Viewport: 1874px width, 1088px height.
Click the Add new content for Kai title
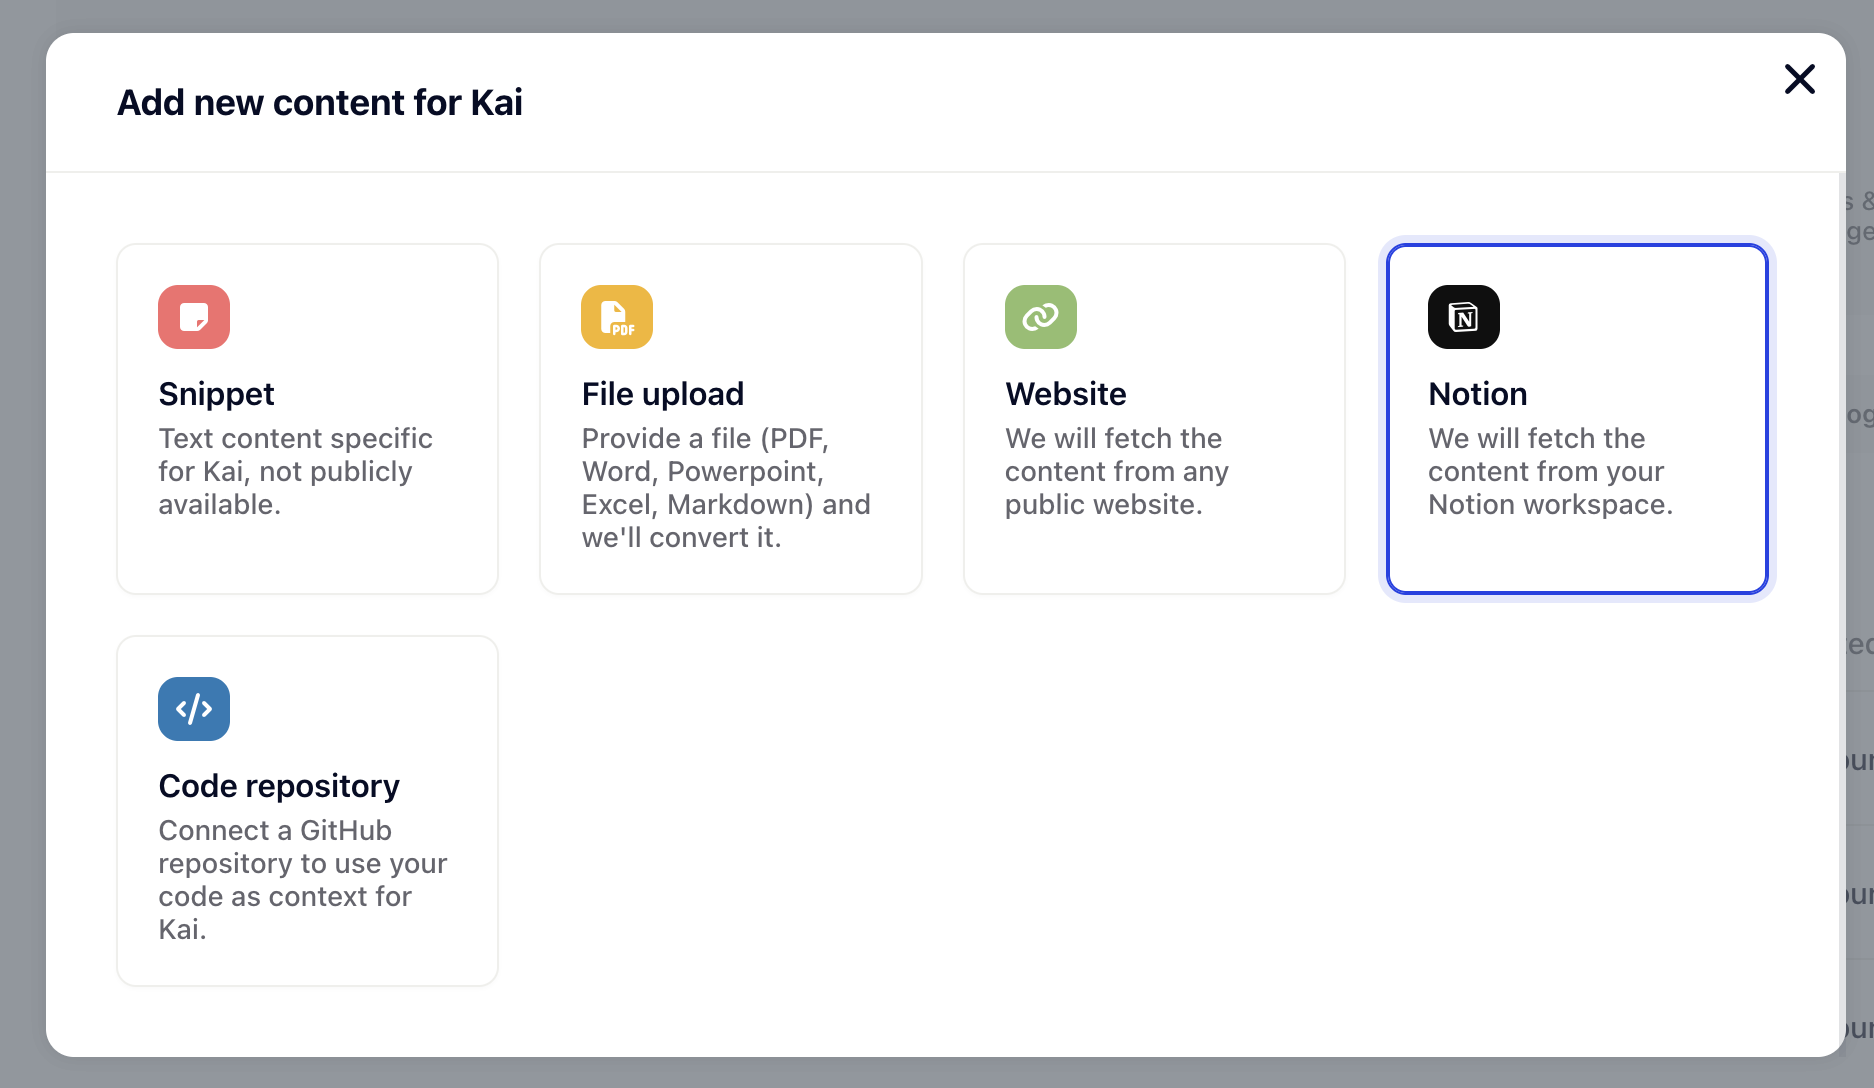[x=320, y=103]
